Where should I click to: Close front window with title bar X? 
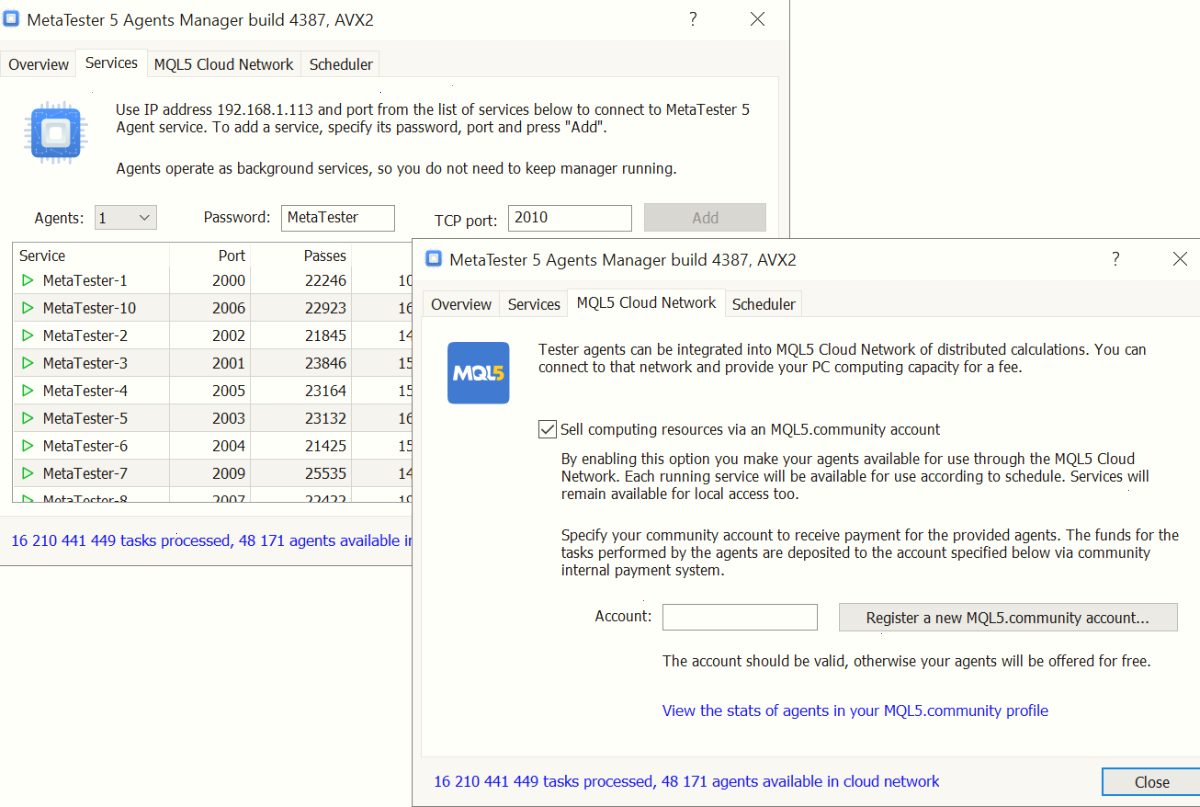click(1180, 259)
